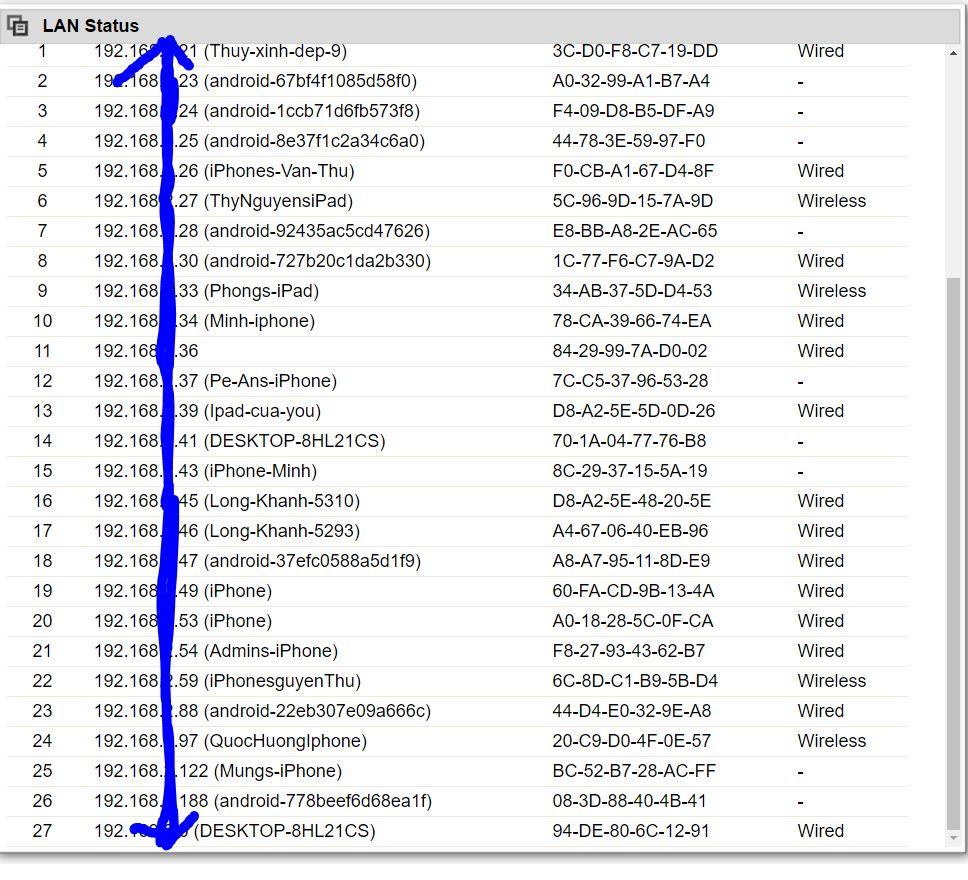Screen dimensions: 968x880
Task: Click row number 27 in the list
Action: [42, 831]
